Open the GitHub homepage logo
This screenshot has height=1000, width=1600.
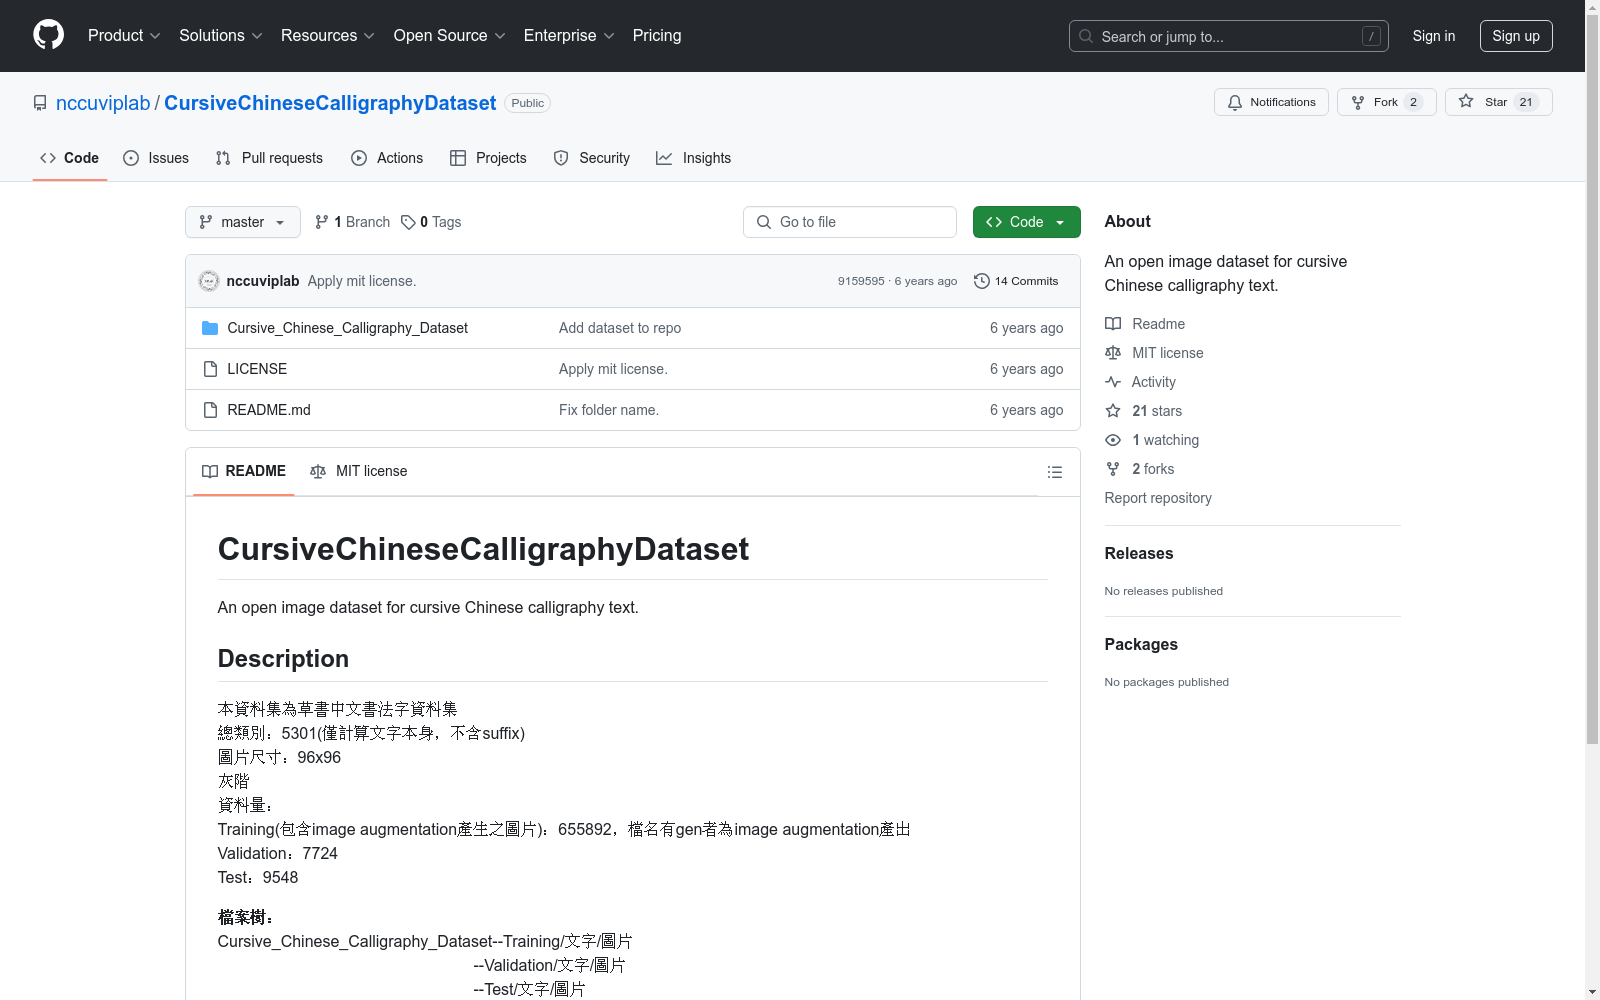[x=48, y=35]
